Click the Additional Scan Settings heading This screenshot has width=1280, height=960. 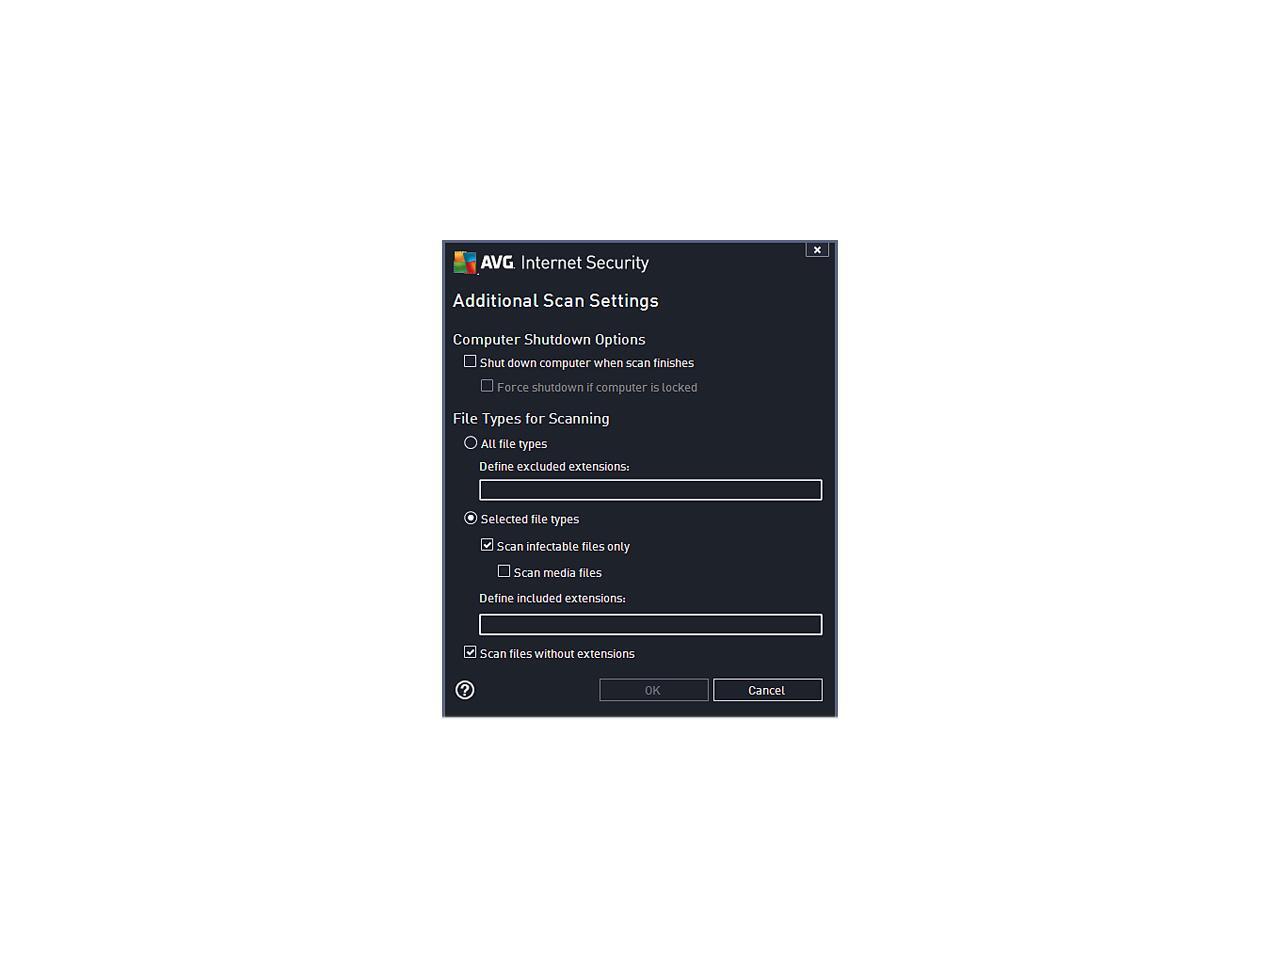coord(556,301)
